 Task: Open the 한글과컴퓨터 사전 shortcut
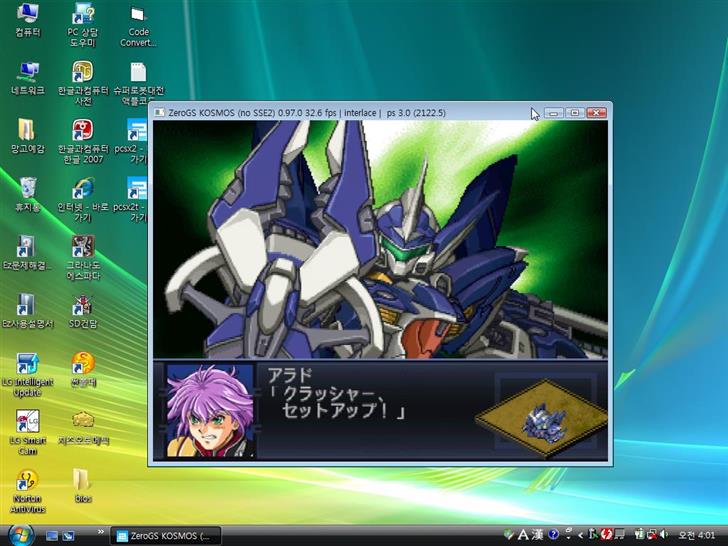[83, 84]
